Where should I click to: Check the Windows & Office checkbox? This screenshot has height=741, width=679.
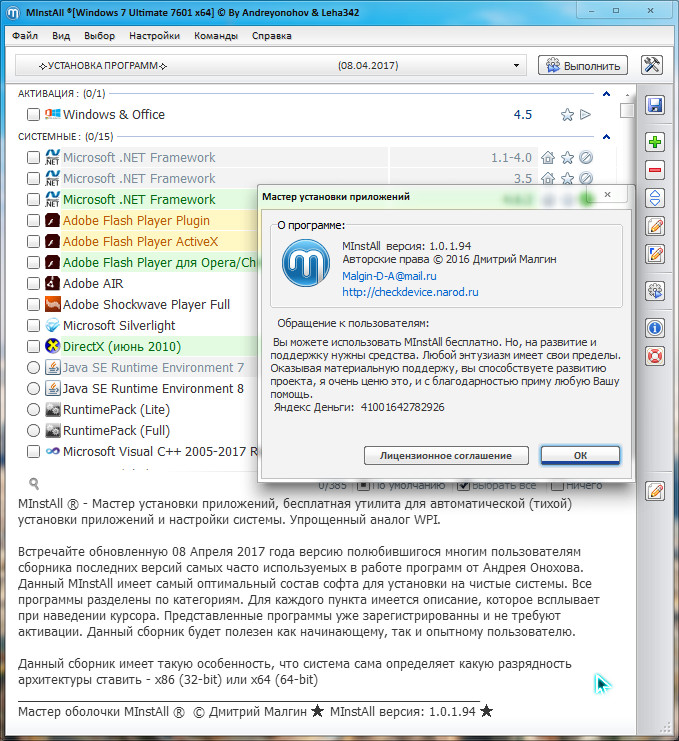pos(33,114)
